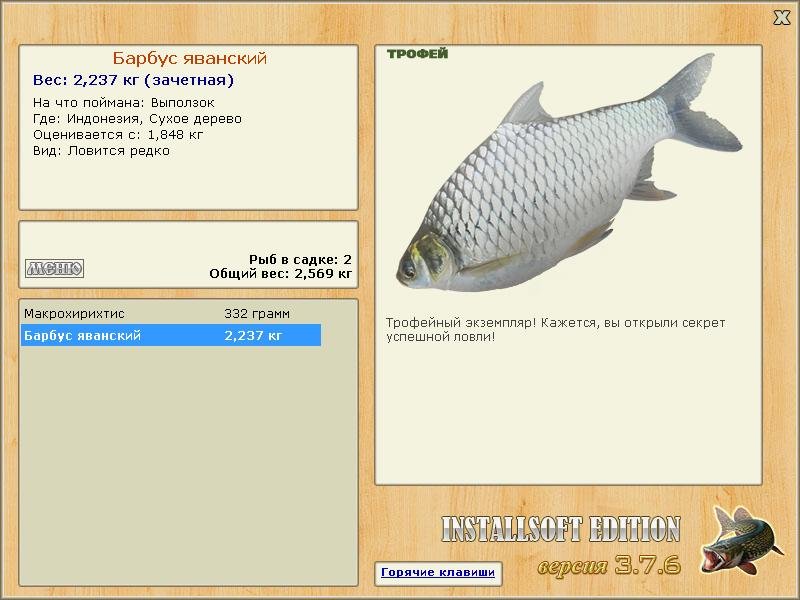The height and width of the screenshot is (600, 800).
Task: Select the Барбус яванский list entry
Action: pos(171,335)
